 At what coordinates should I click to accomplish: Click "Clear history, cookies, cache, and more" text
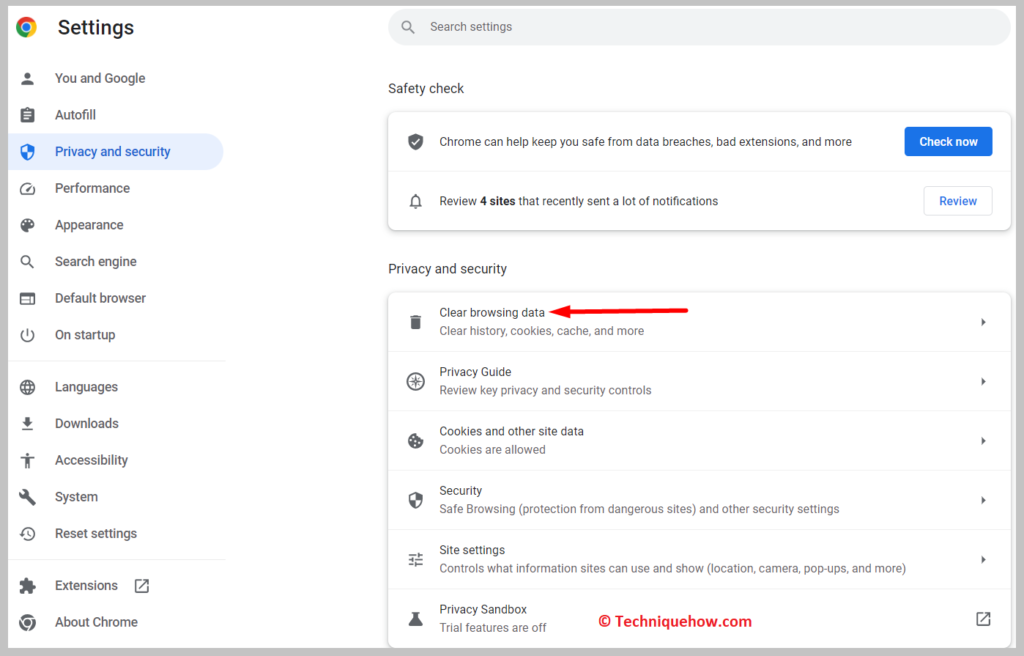(541, 331)
